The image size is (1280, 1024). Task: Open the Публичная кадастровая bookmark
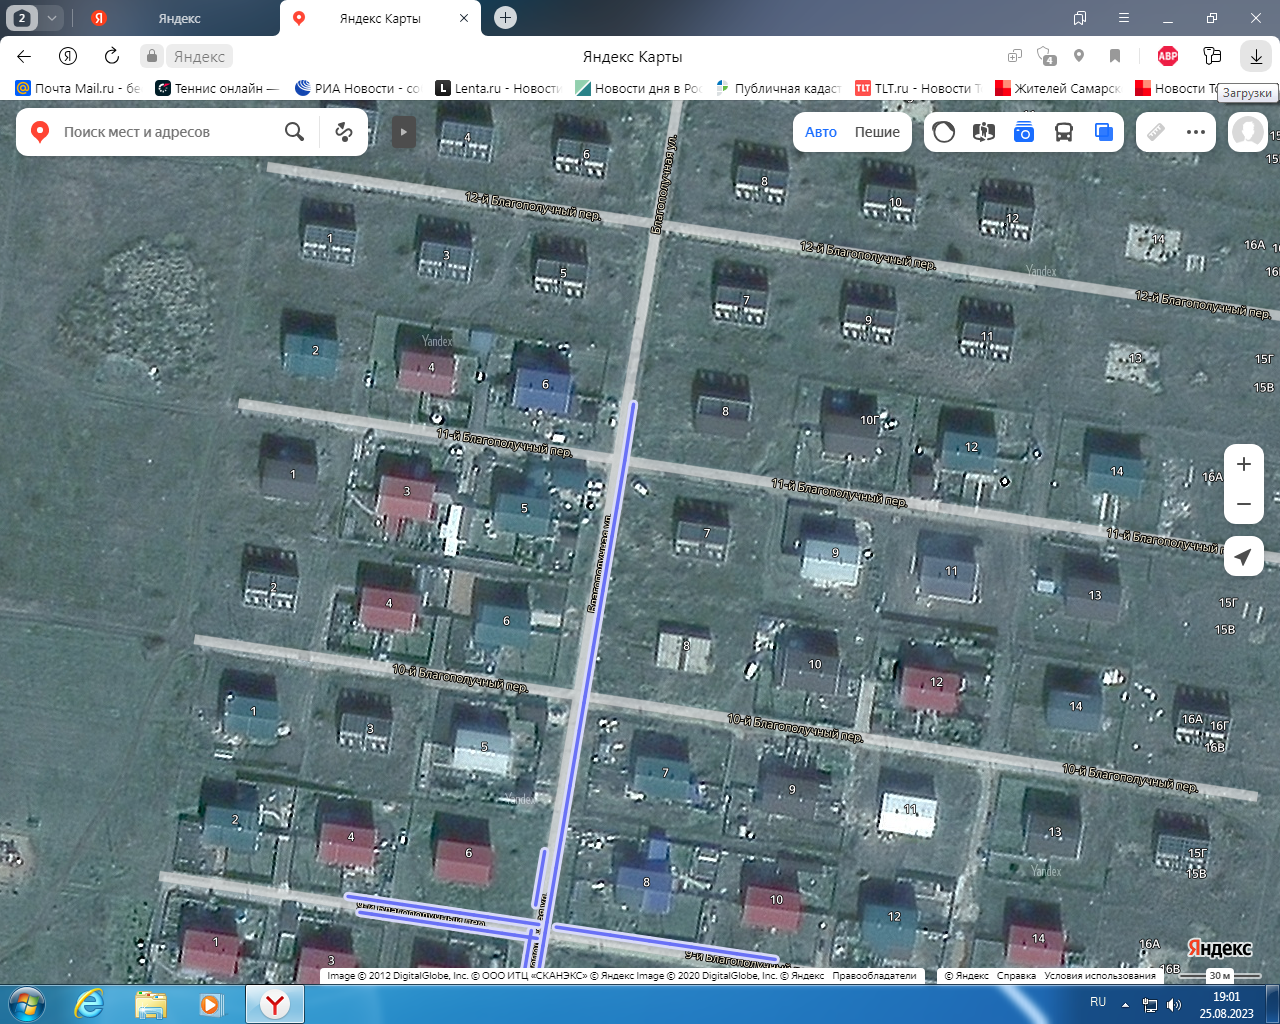coord(778,88)
